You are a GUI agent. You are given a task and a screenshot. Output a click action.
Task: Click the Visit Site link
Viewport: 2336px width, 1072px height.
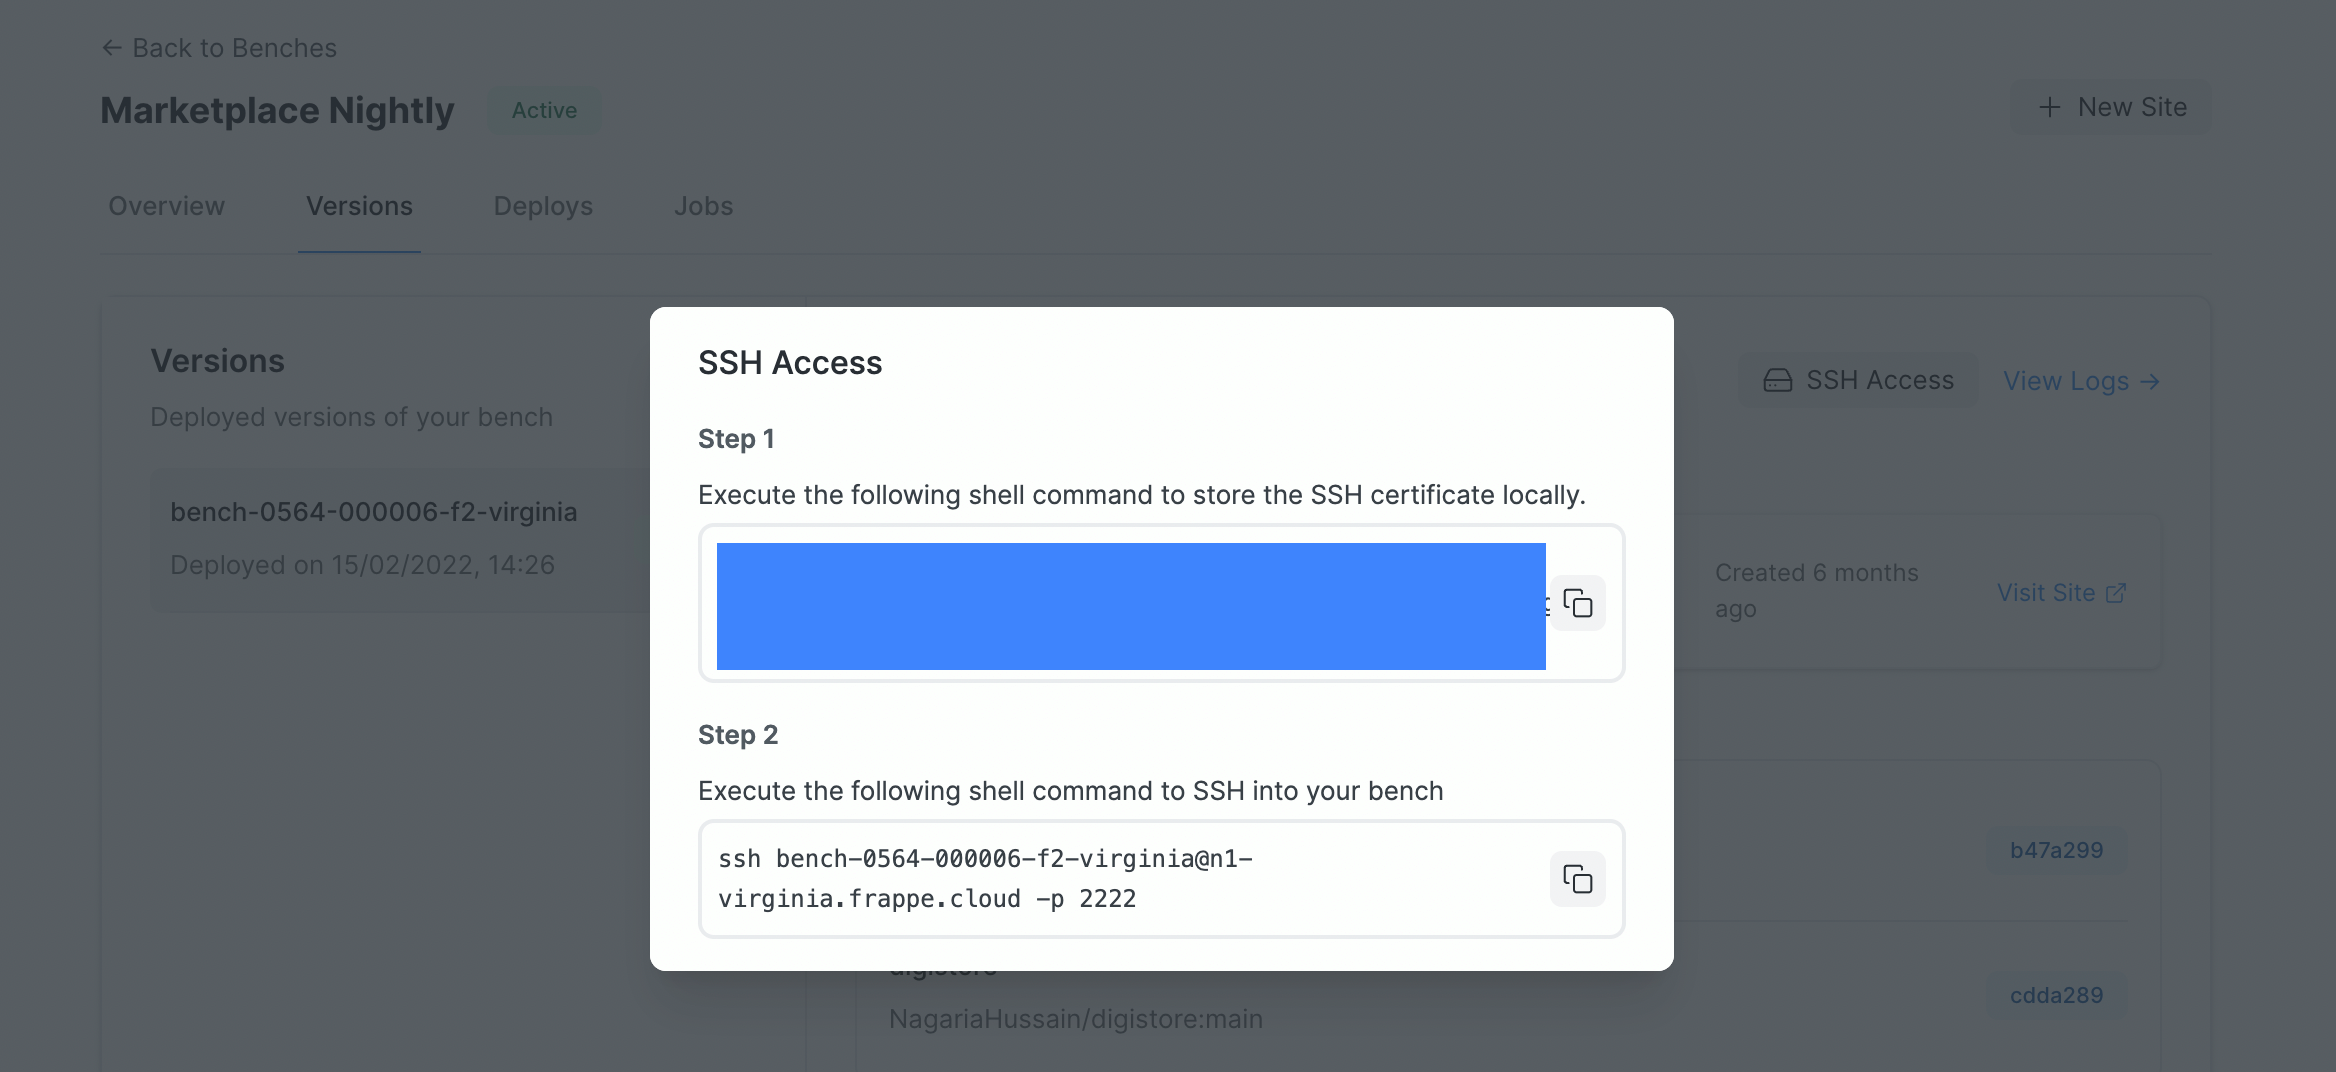click(2046, 592)
